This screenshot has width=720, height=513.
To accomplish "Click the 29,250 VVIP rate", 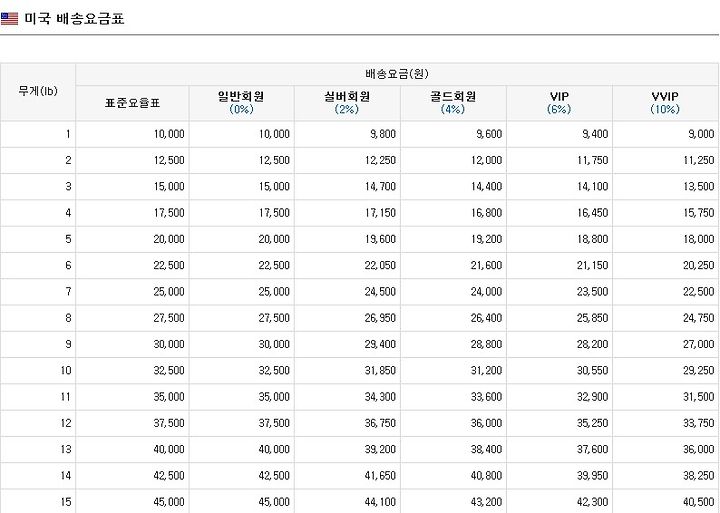I will [x=698, y=371].
